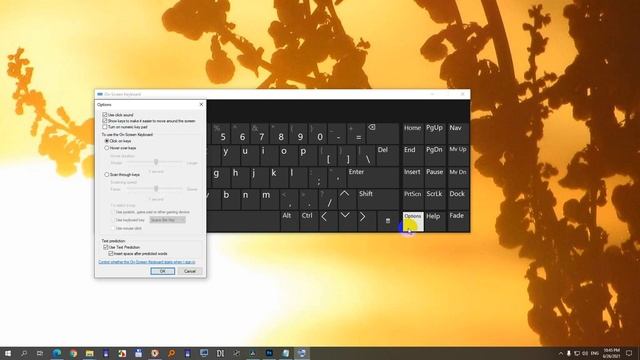
Task: Click the Home key
Action: coord(413,133)
